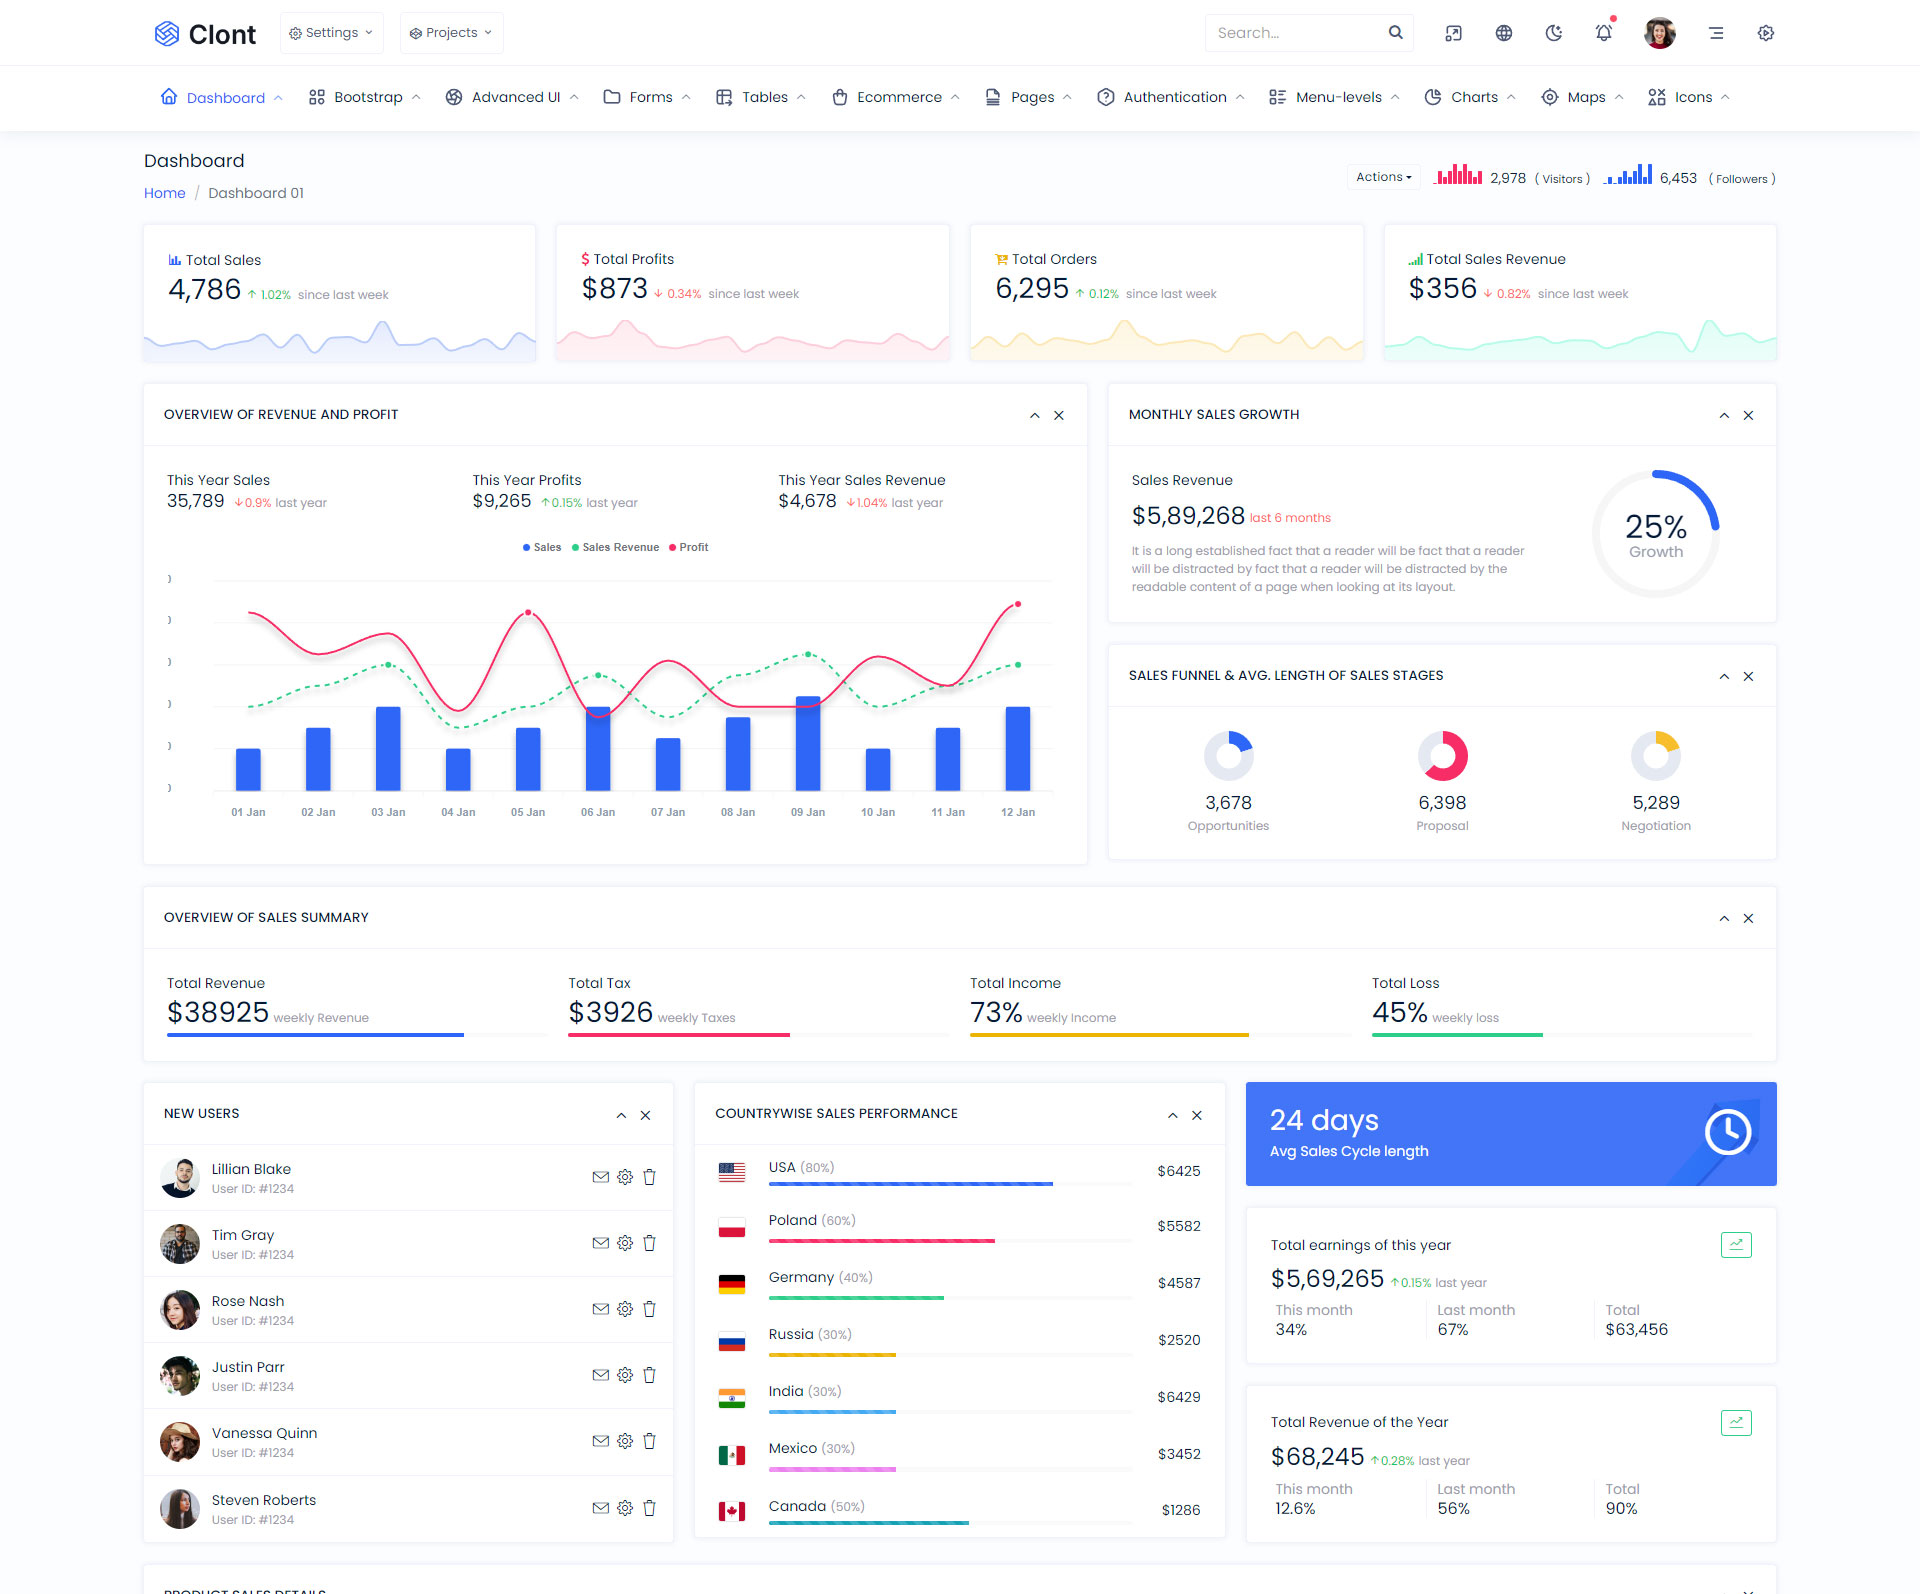1920x1594 pixels.
Task: Click the Home breadcrumb link
Action: click(x=164, y=193)
